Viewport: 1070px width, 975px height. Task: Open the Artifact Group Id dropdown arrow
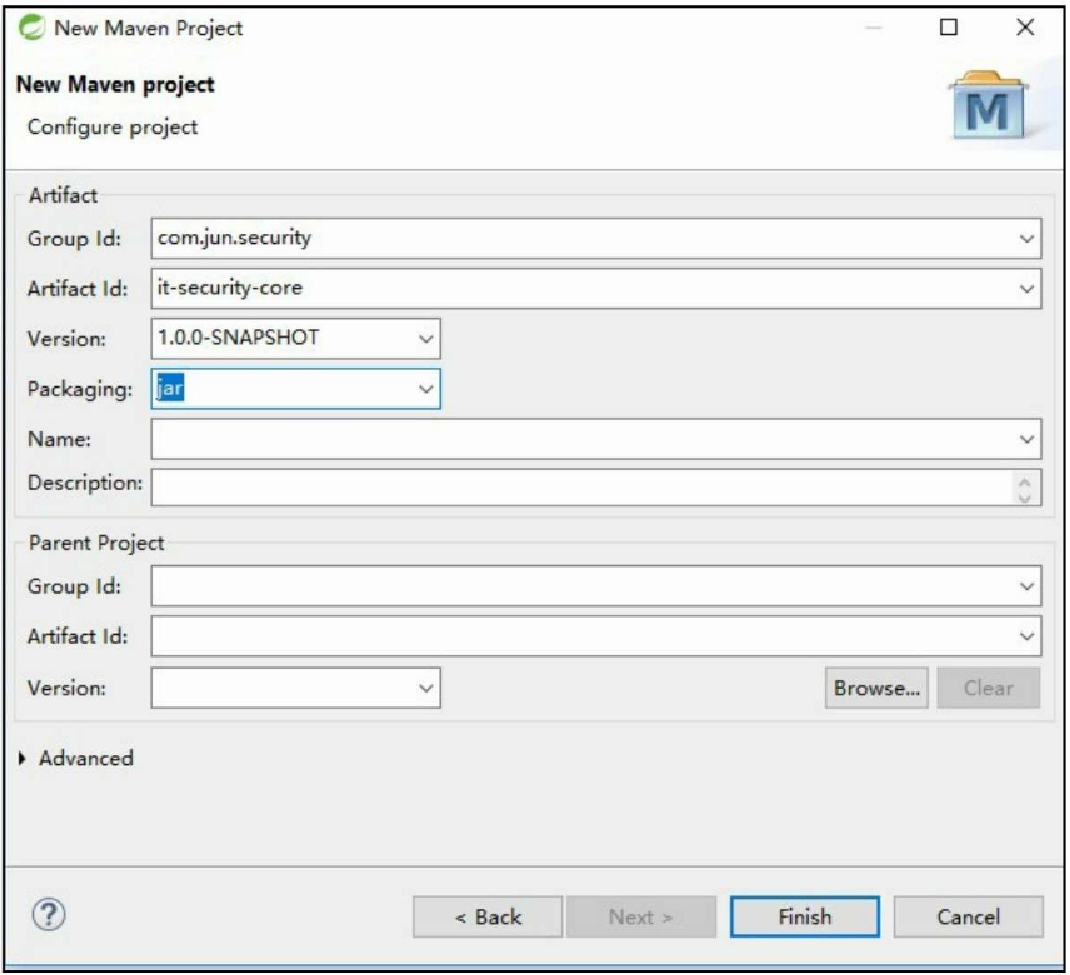point(1026,239)
